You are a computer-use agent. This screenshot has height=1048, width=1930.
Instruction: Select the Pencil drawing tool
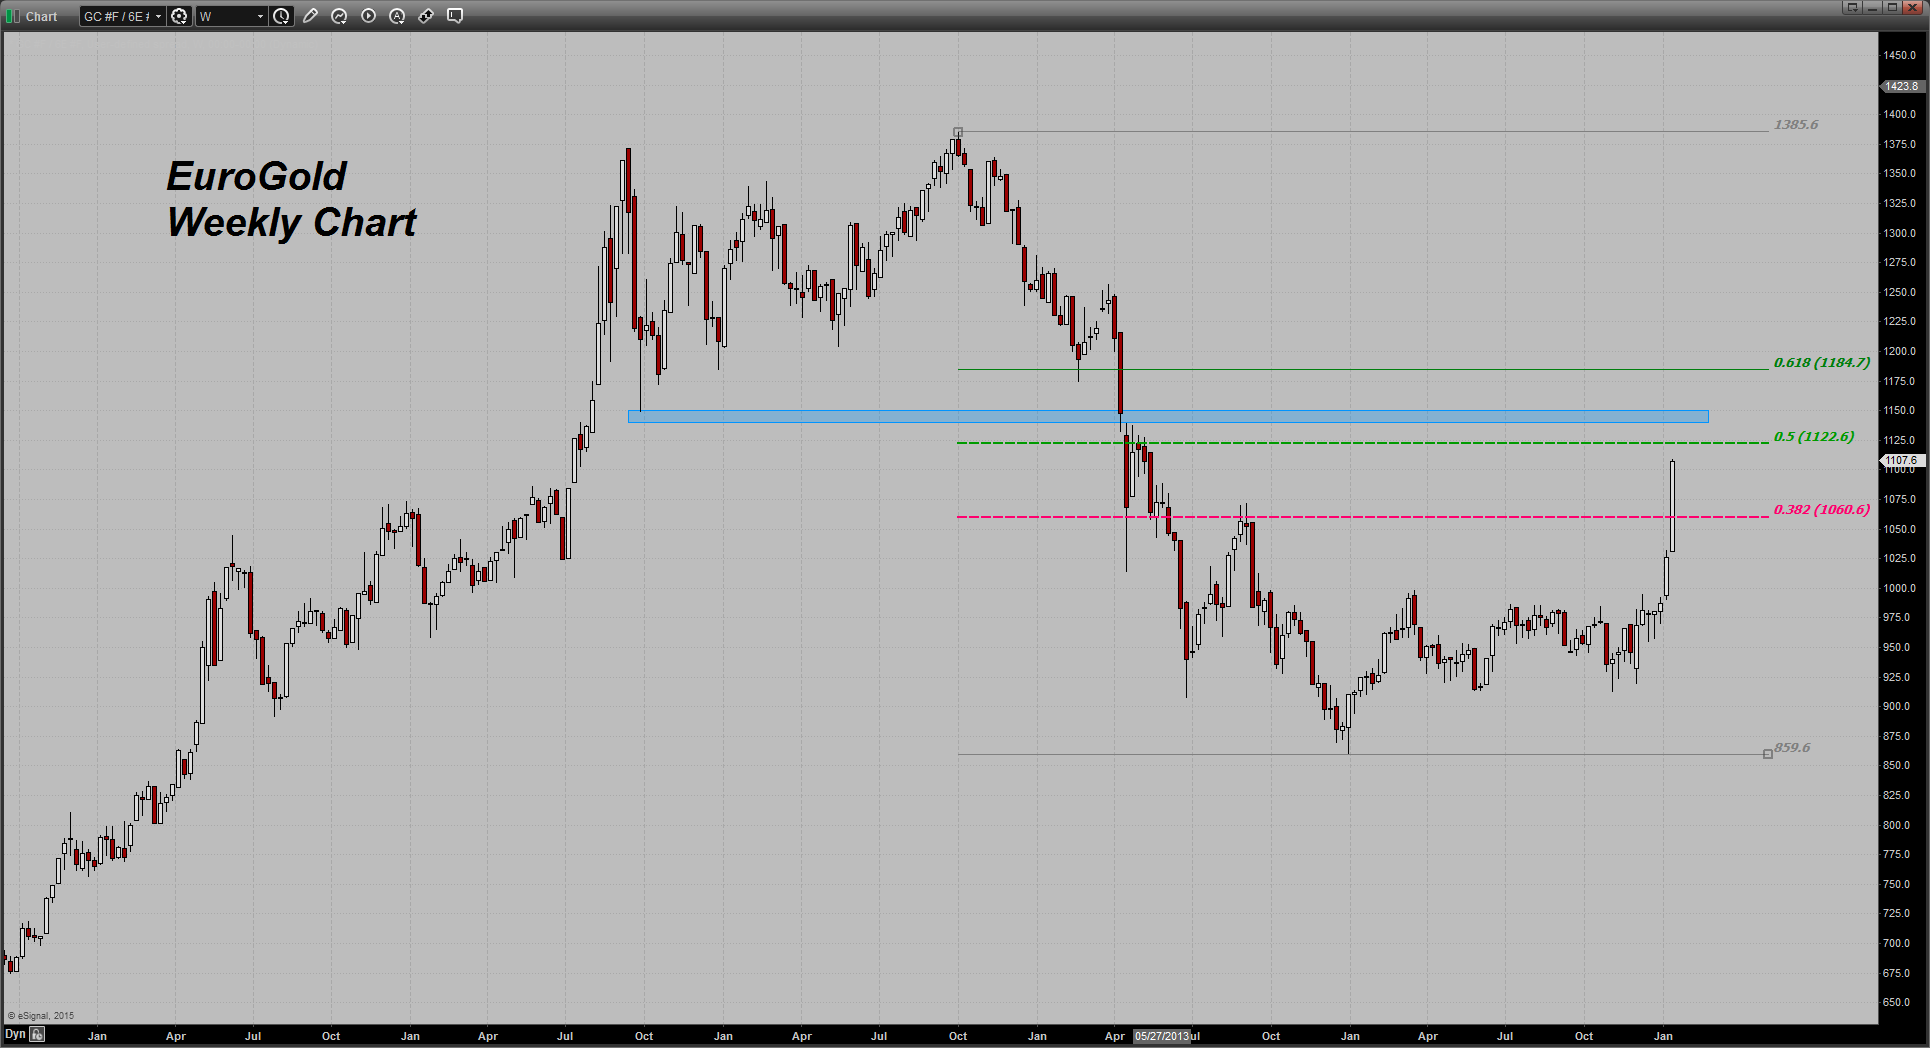coord(311,16)
